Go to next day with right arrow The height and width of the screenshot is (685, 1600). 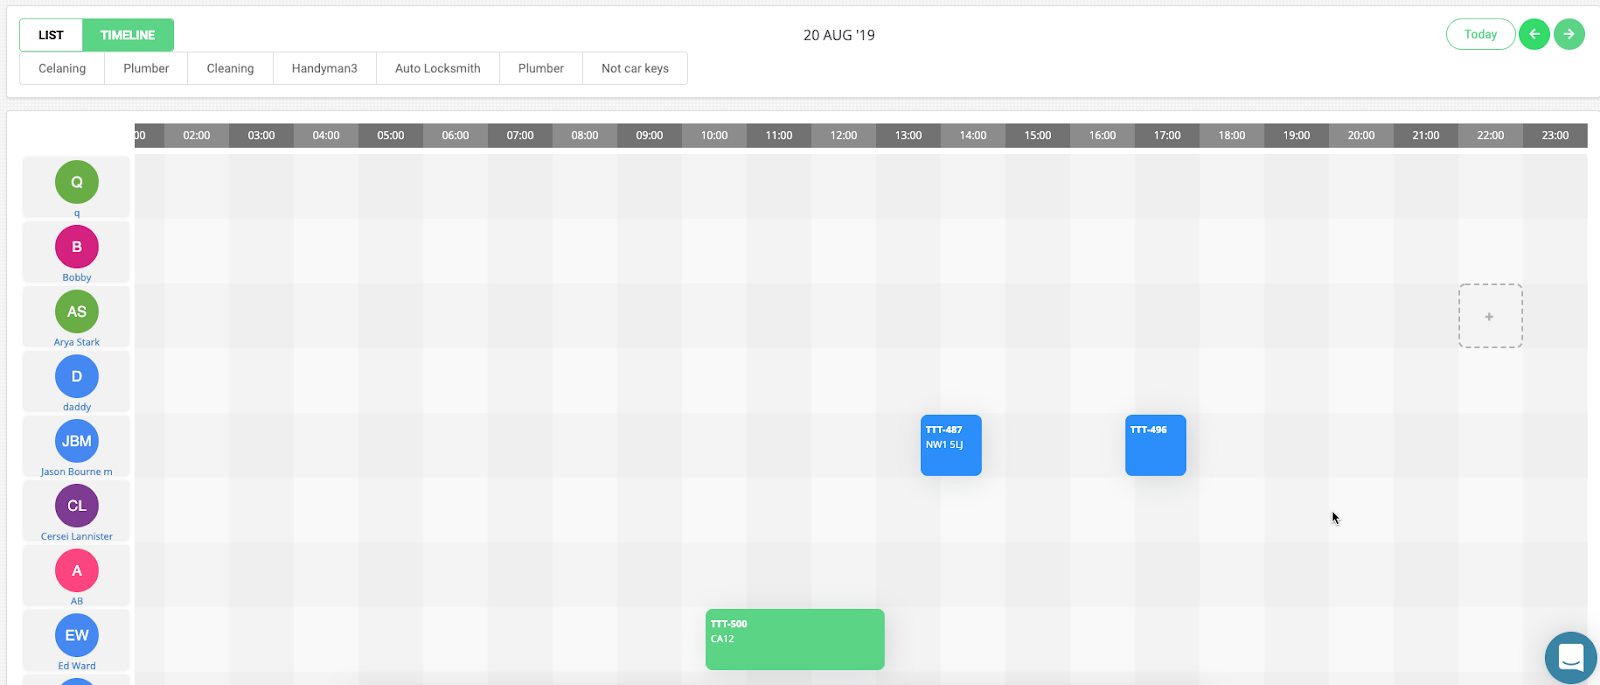point(1569,34)
